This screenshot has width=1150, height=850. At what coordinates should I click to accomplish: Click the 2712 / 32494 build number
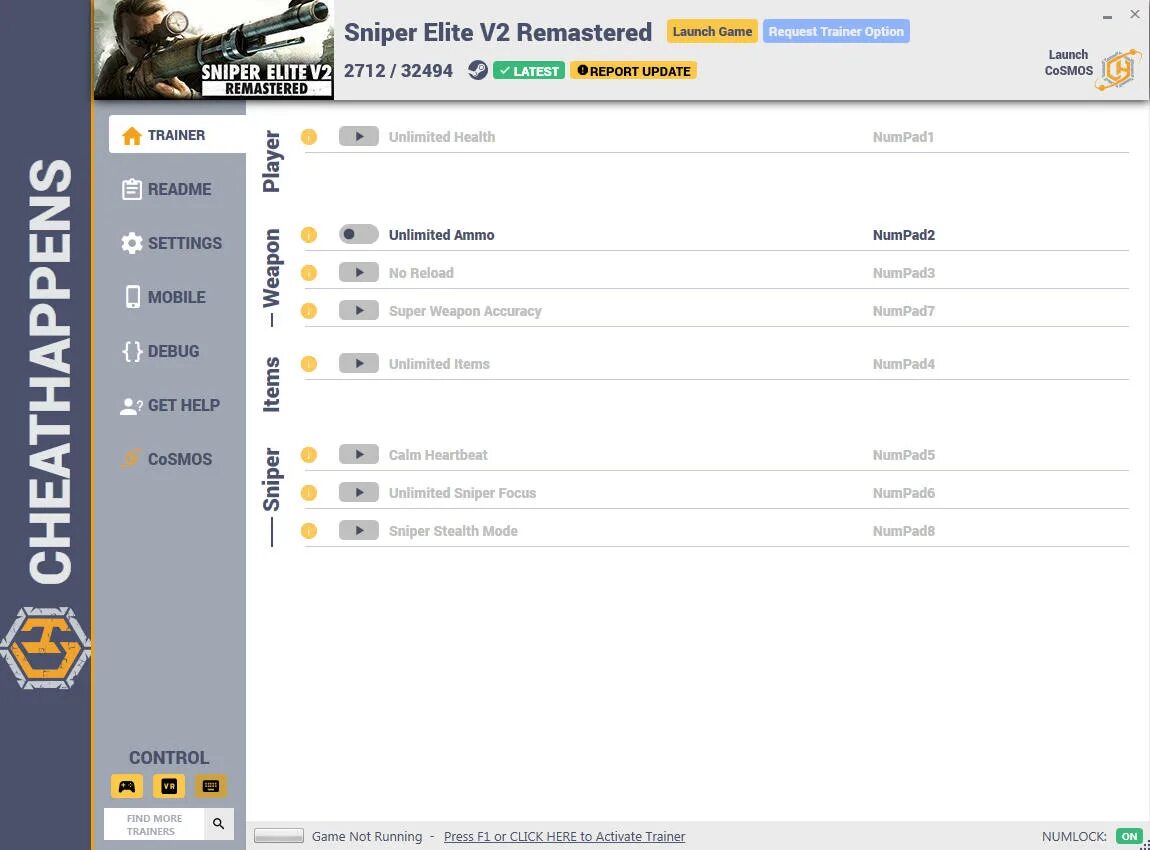point(398,70)
